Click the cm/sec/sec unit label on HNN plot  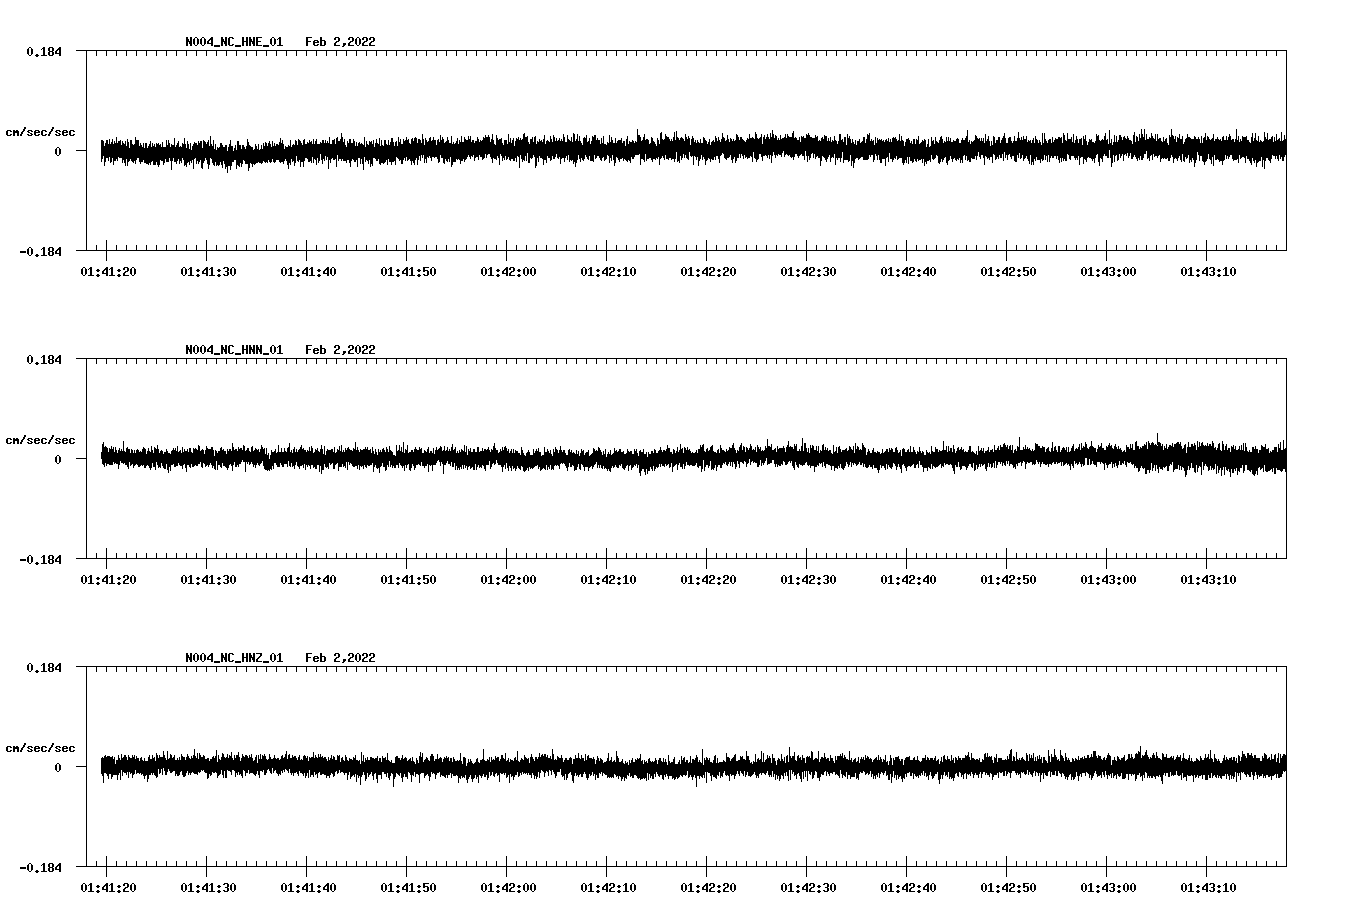[40, 440]
